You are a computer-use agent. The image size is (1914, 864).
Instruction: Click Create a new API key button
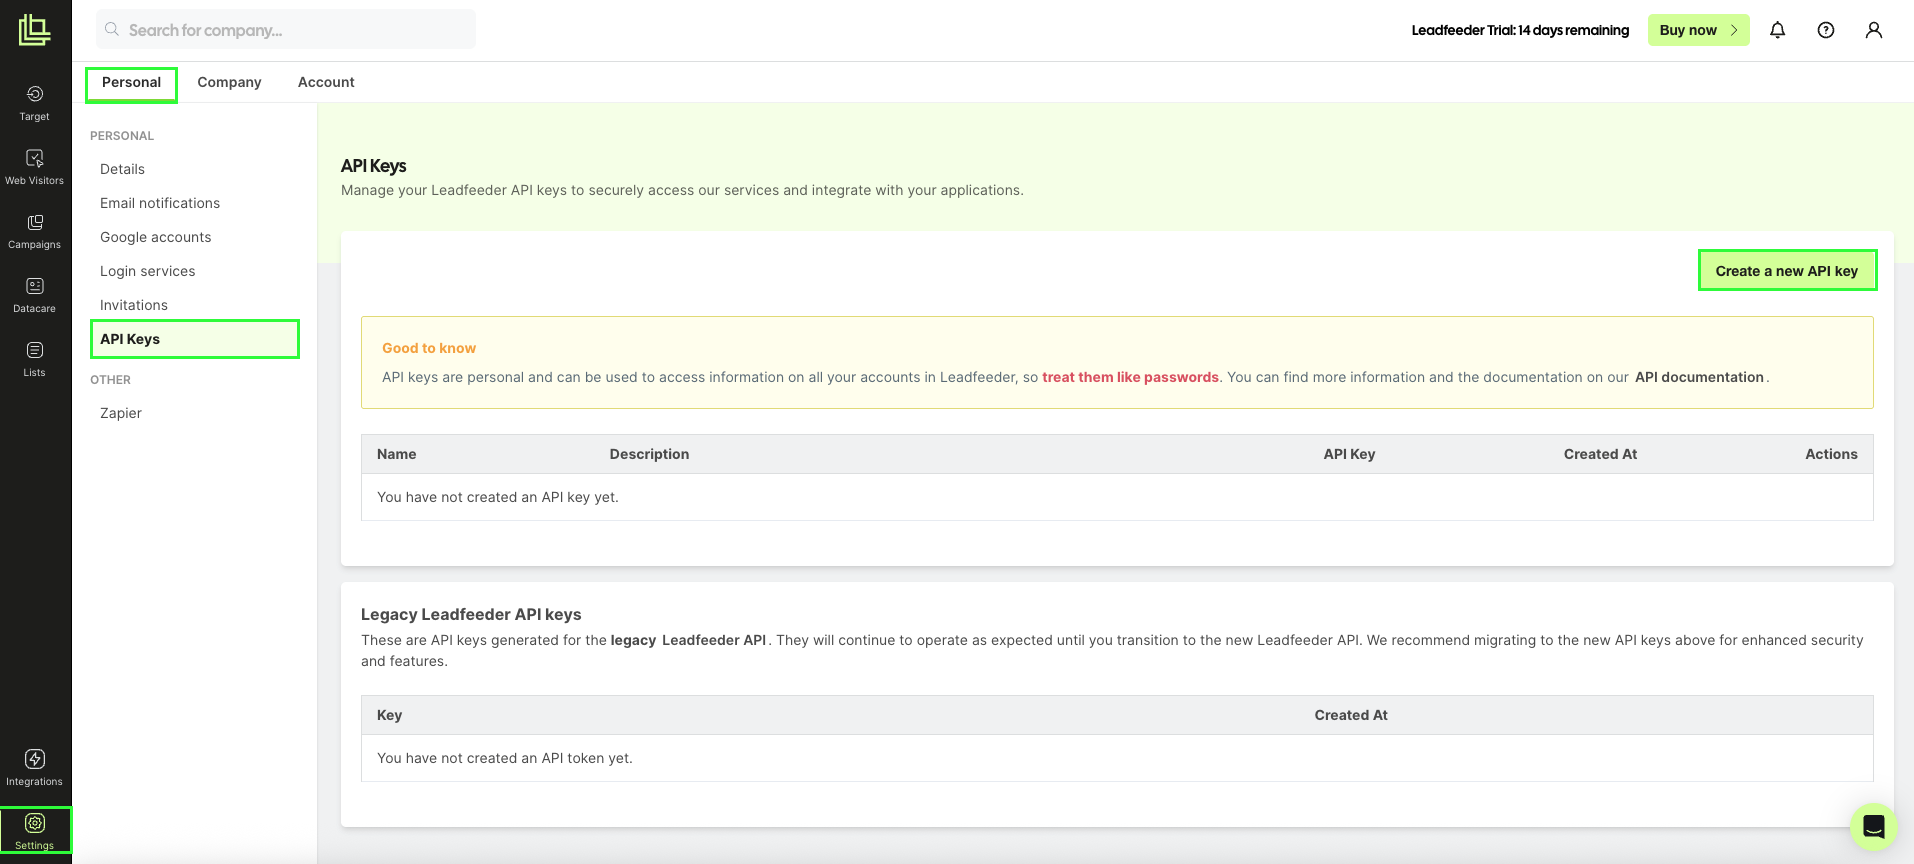tap(1787, 271)
